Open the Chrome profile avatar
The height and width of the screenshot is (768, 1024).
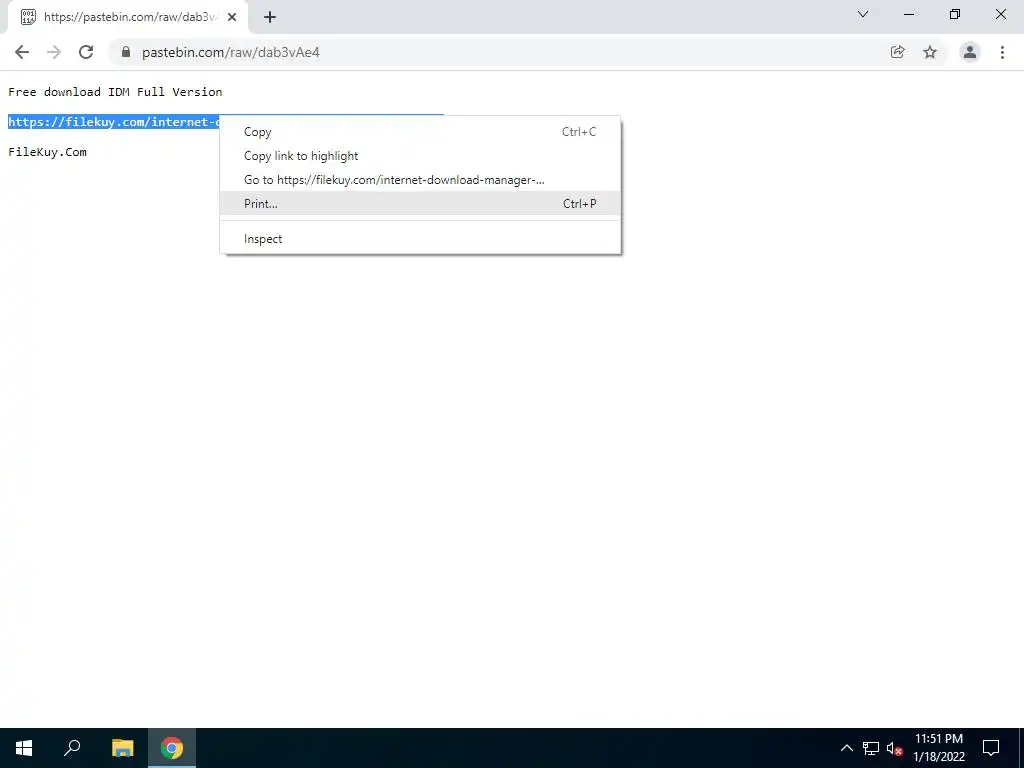tap(970, 52)
